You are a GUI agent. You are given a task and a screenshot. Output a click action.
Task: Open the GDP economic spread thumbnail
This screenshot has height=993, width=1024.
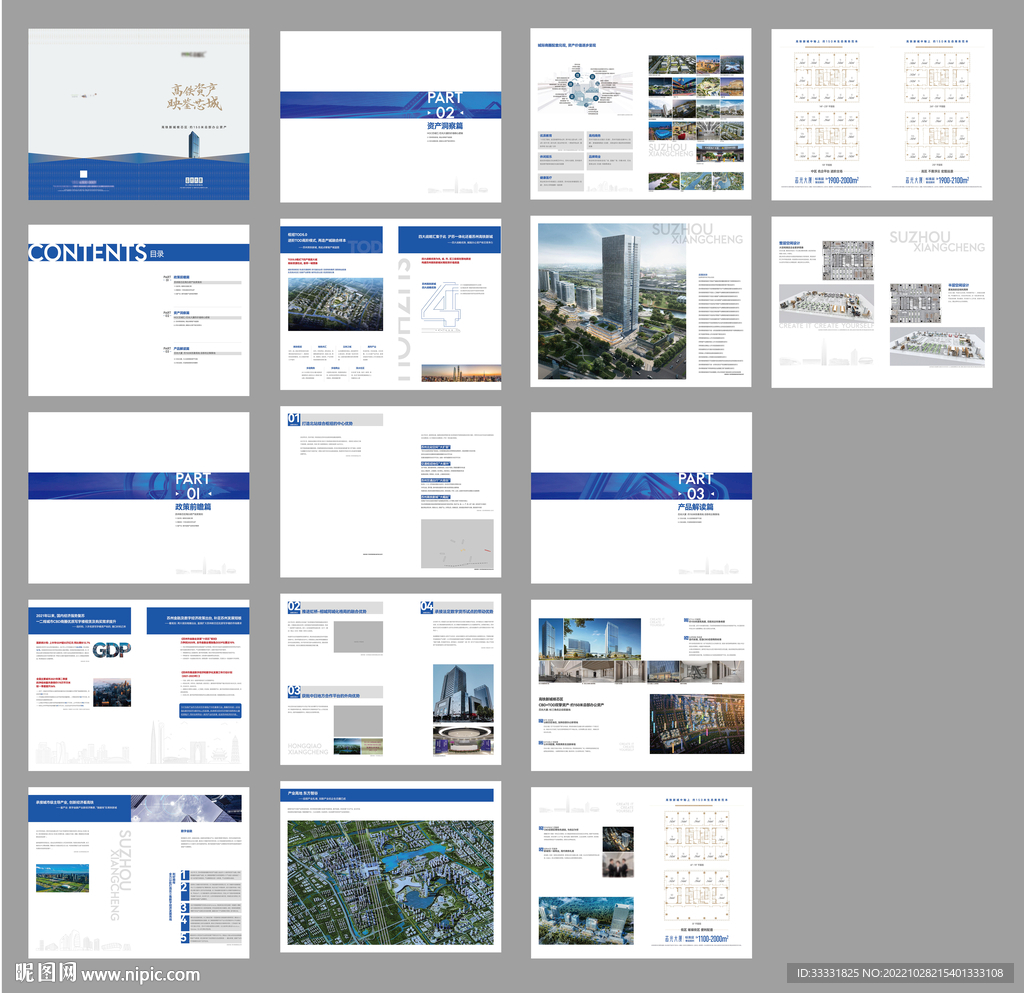(x=138, y=686)
